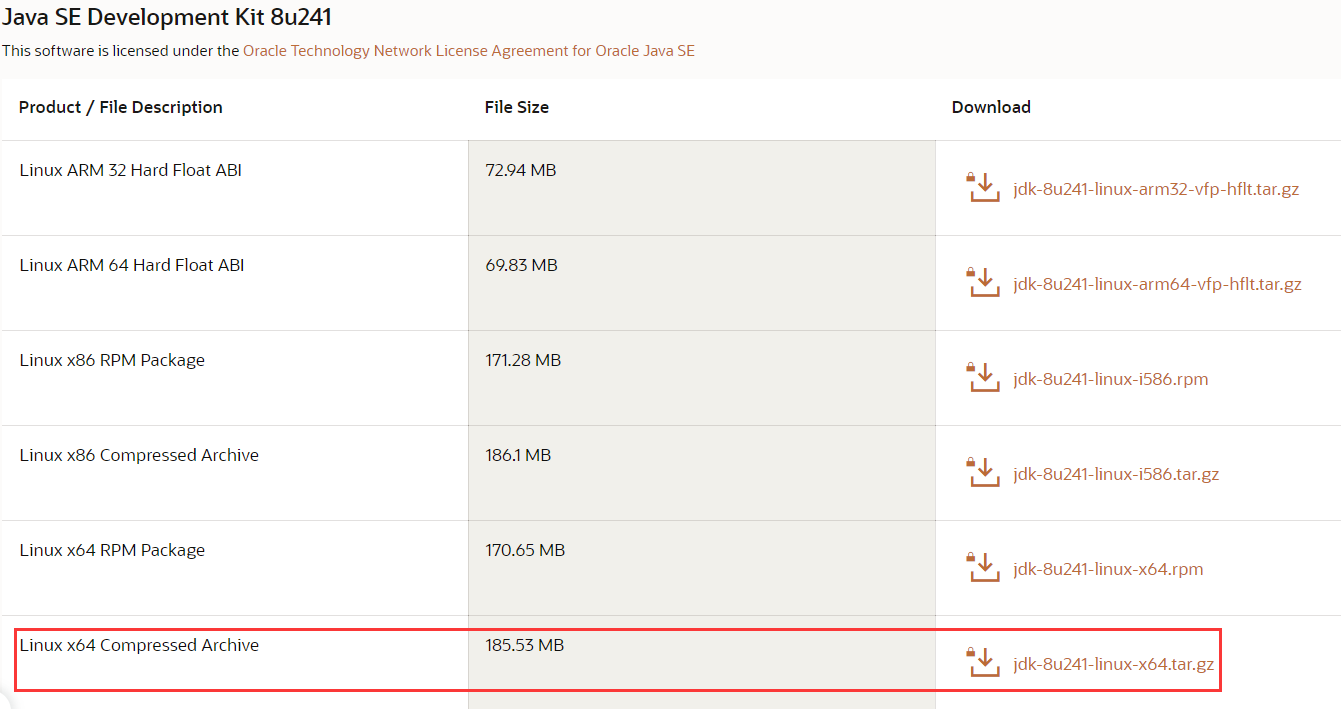Select Linux x64 Compressed Archive text
Image resolution: width=1341 pixels, height=709 pixels.
(139, 645)
